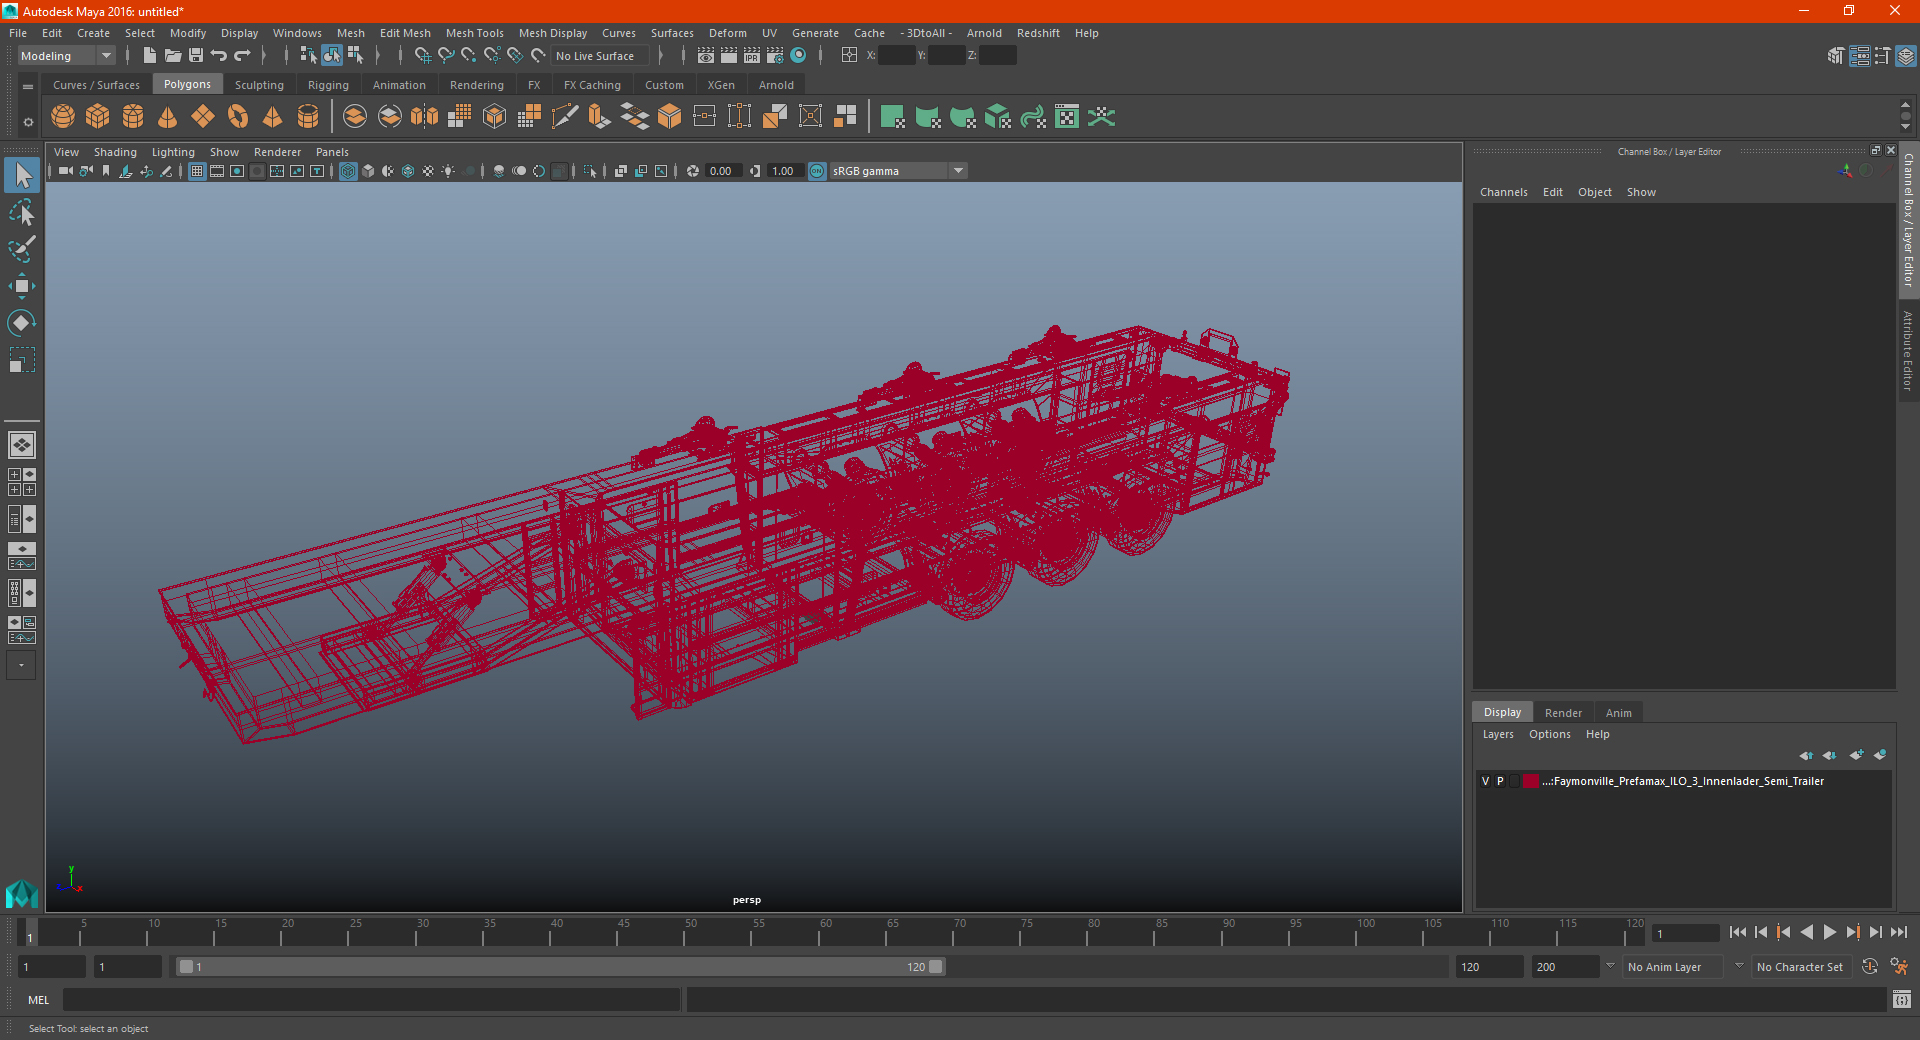
Task: Switch to the Anim layer tab
Action: 1618,713
